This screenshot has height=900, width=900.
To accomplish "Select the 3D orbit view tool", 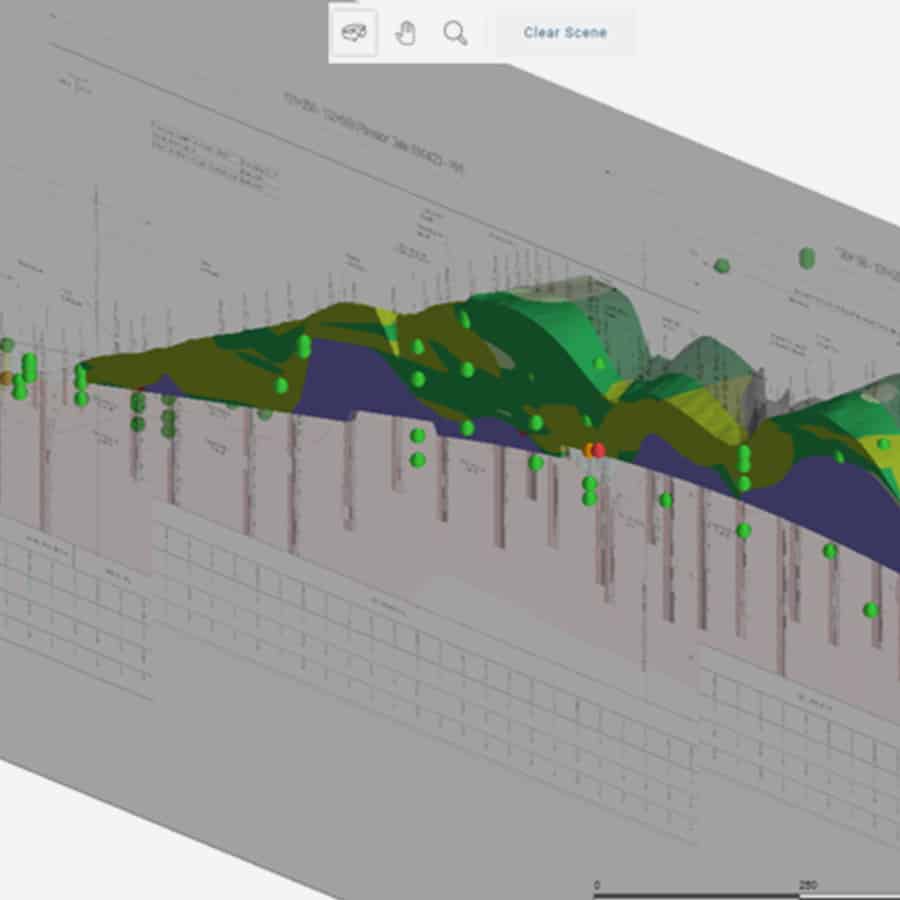I will (354, 33).
